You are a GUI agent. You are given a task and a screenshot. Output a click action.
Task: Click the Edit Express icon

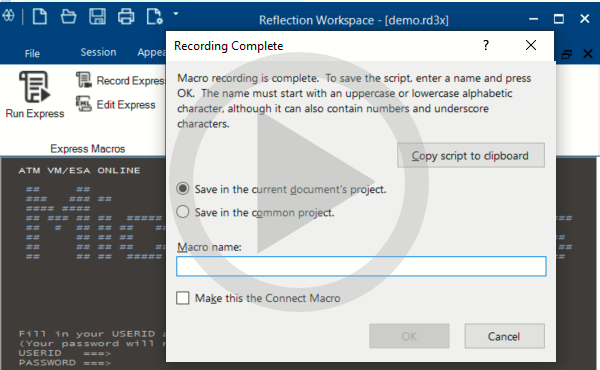pyautogui.click(x=84, y=104)
